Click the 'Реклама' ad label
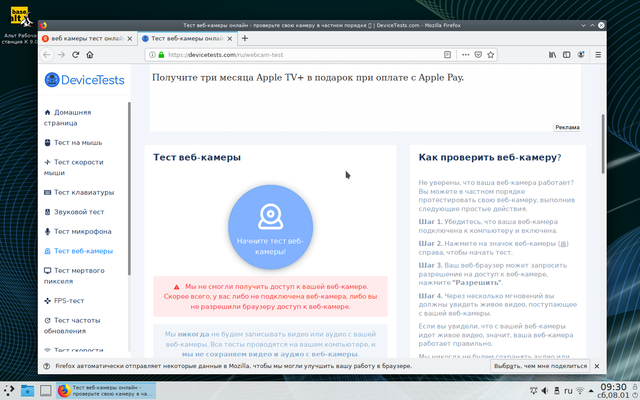 pyautogui.click(x=567, y=127)
